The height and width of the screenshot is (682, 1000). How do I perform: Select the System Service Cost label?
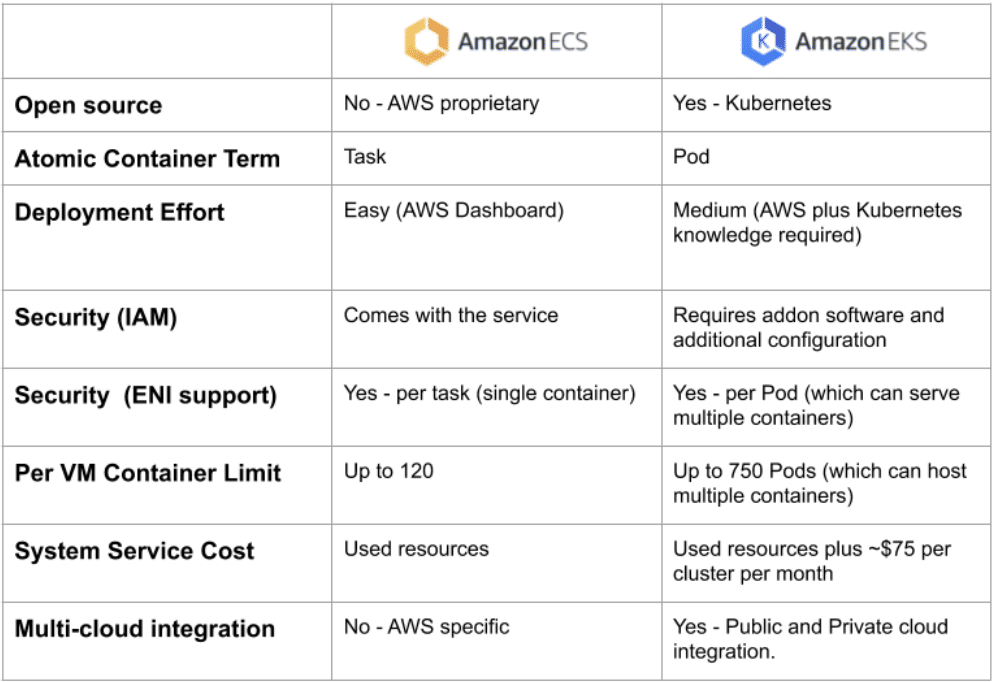click(134, 551)
